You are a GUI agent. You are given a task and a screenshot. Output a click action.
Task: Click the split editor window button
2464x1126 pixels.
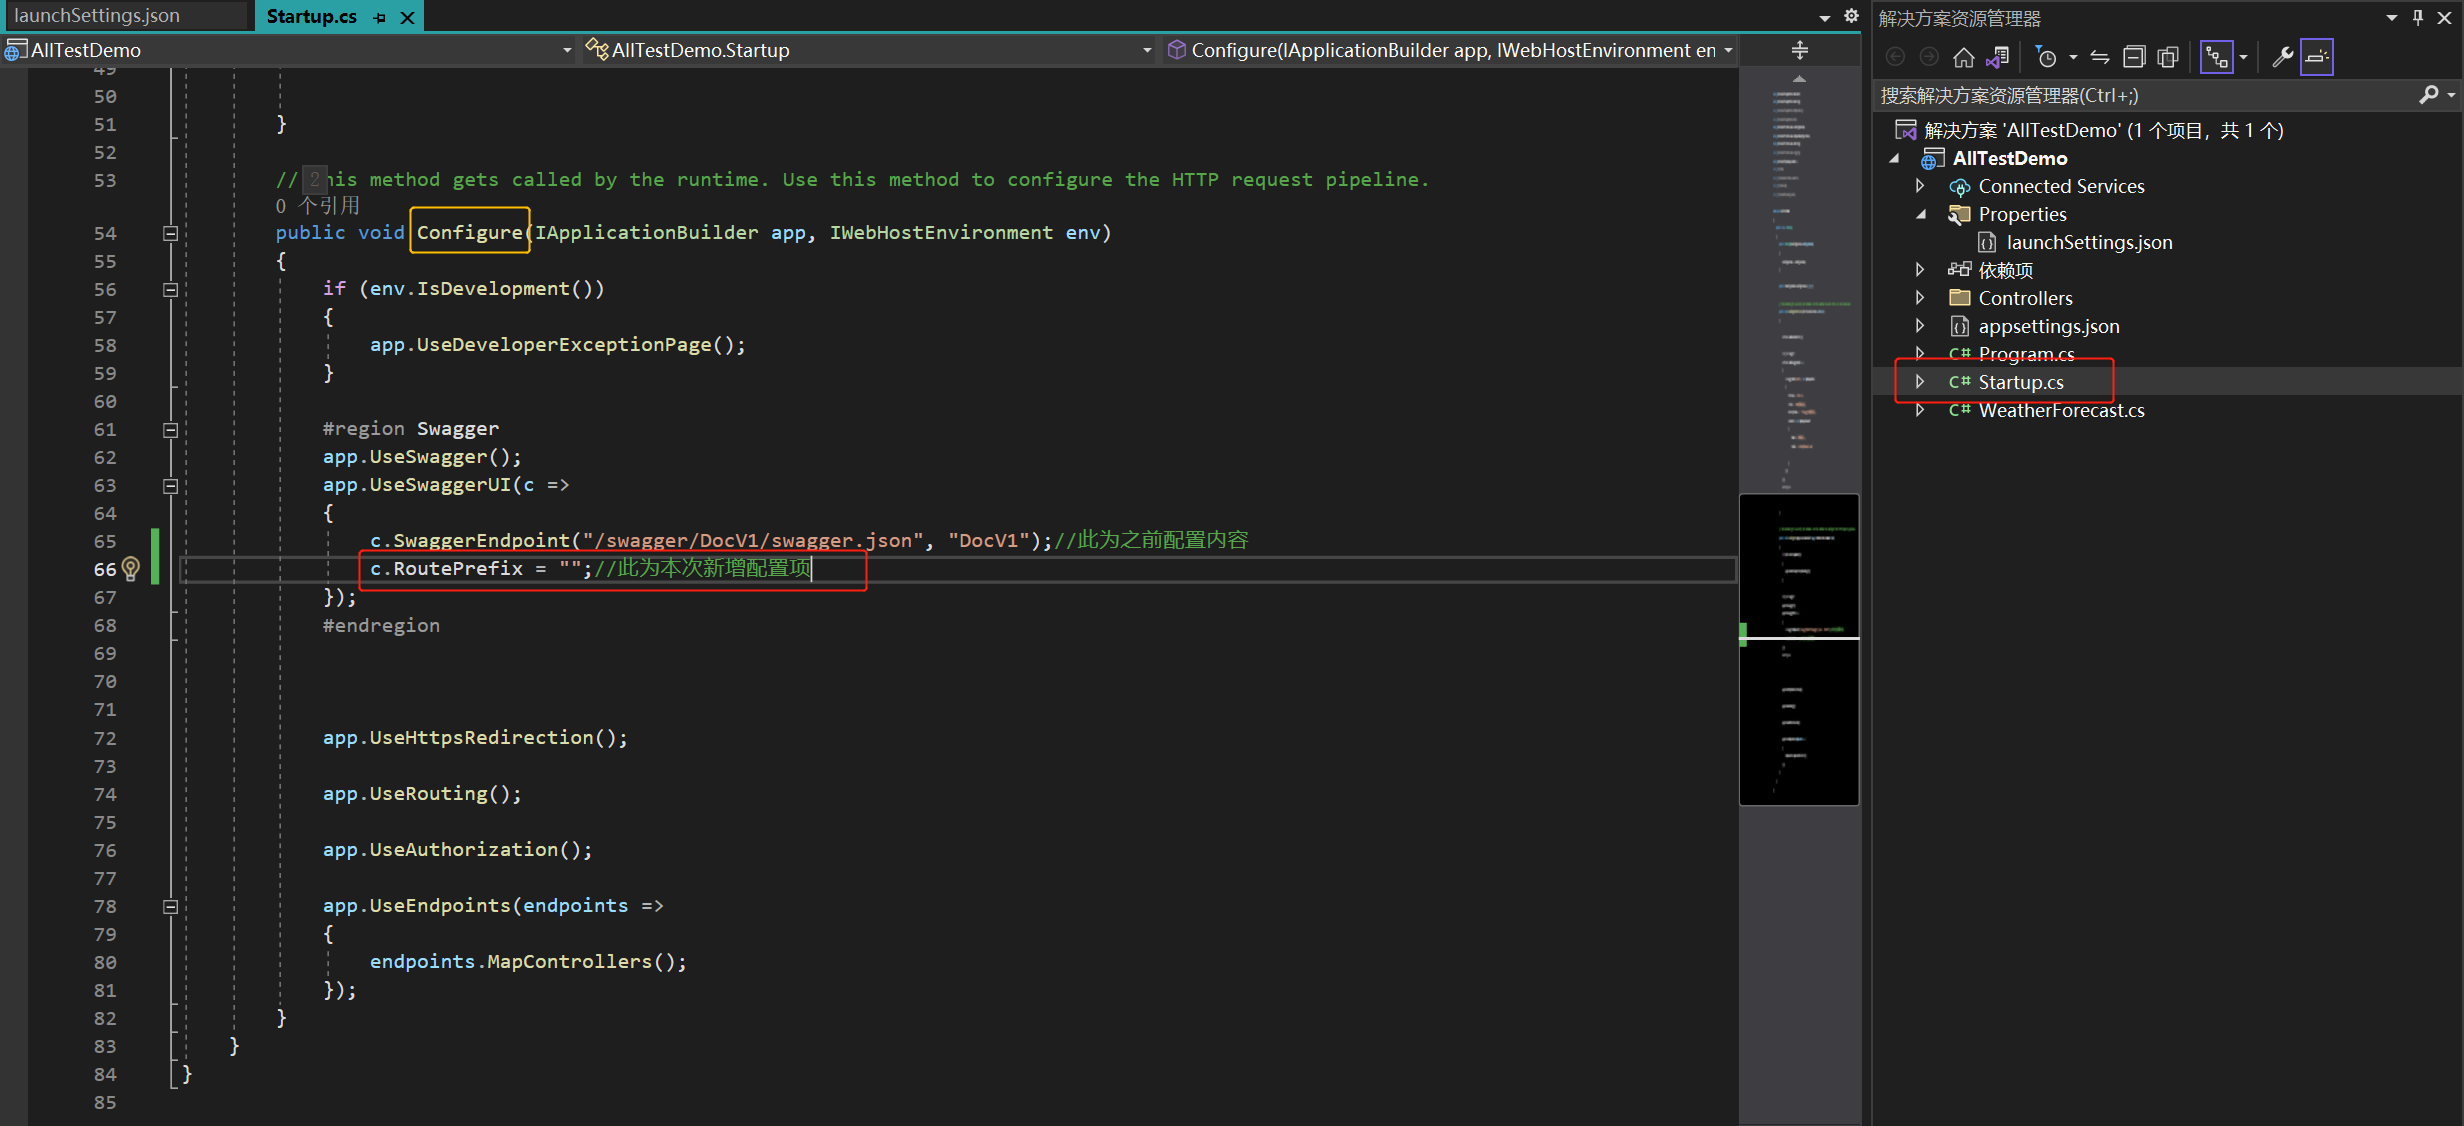tap(1799, 50)
